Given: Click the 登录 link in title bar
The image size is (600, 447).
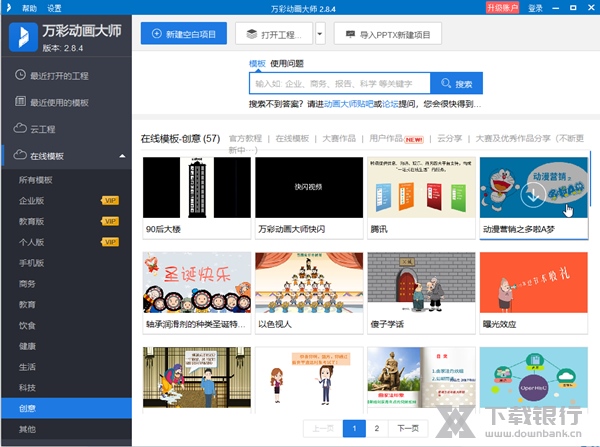Looking at the screenshot, I should point(535,8).
